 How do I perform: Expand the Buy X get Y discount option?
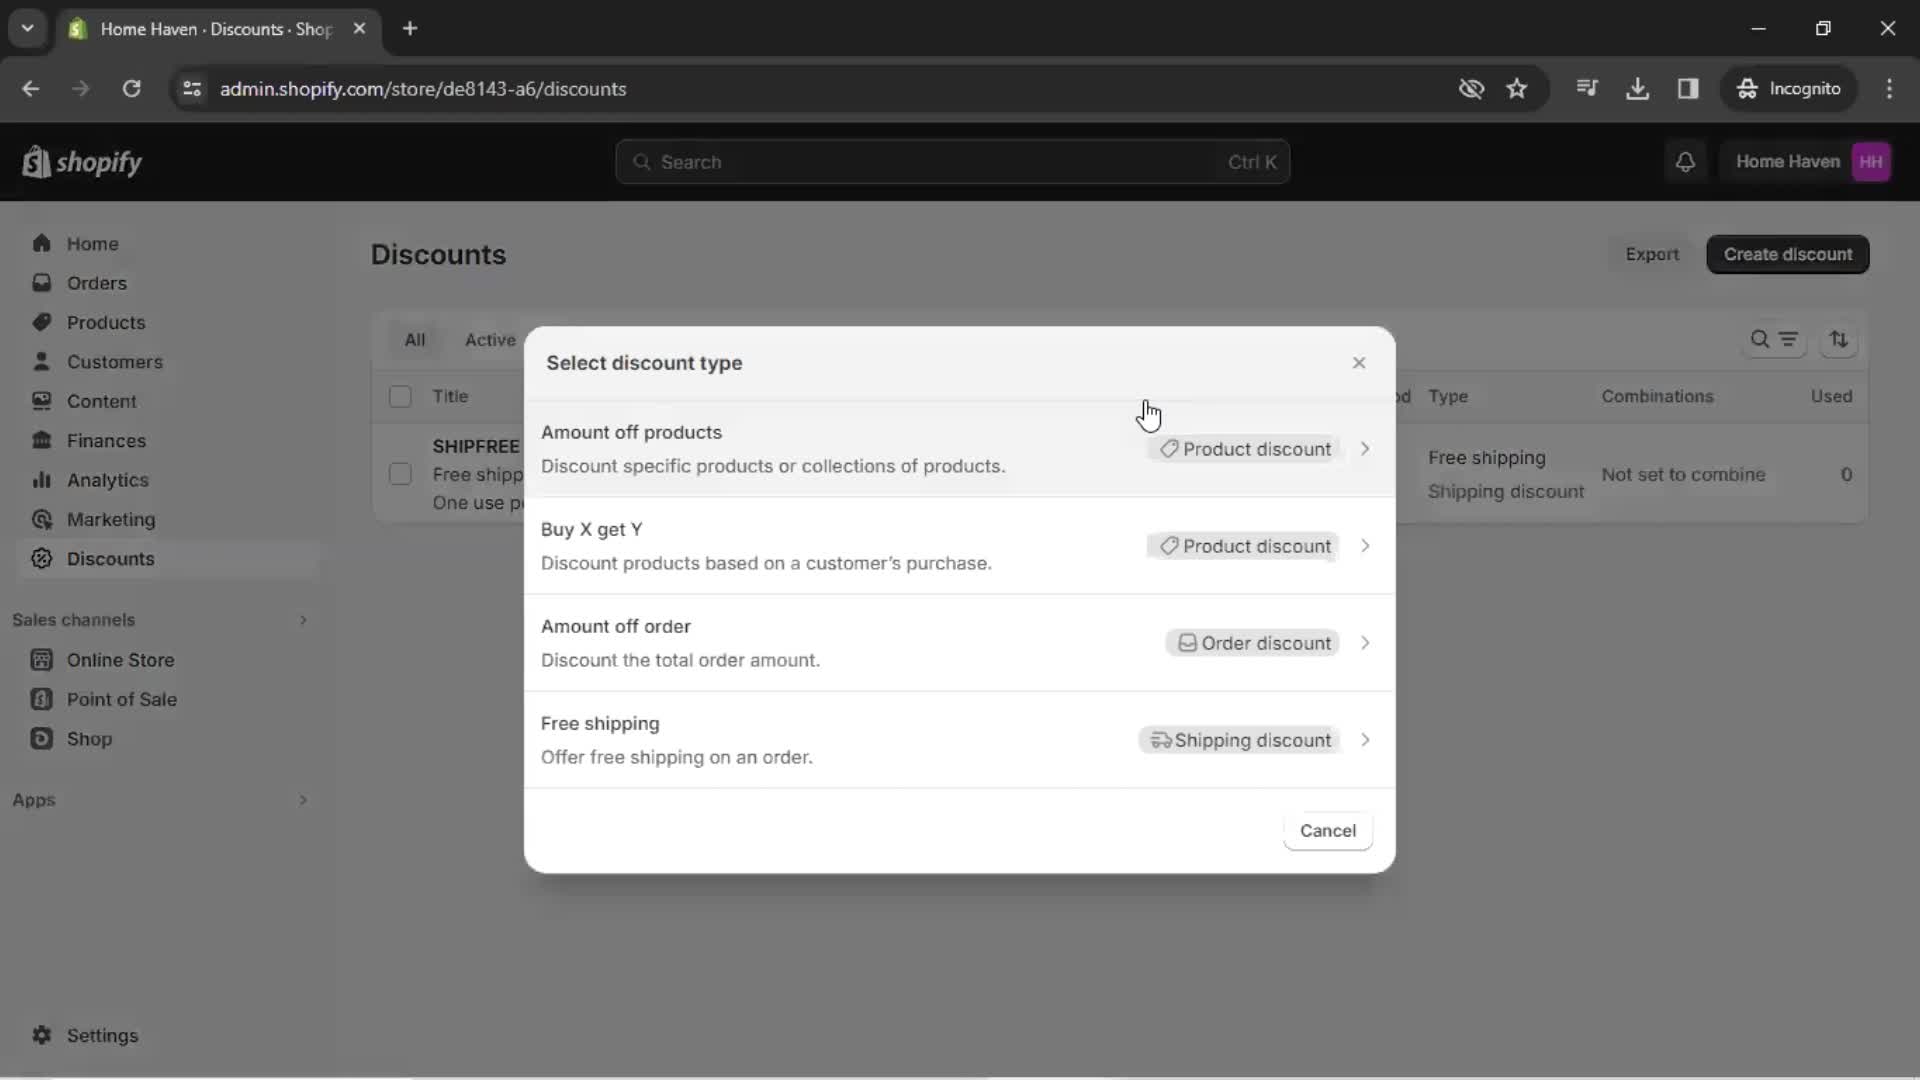[x=1367, y=545]
